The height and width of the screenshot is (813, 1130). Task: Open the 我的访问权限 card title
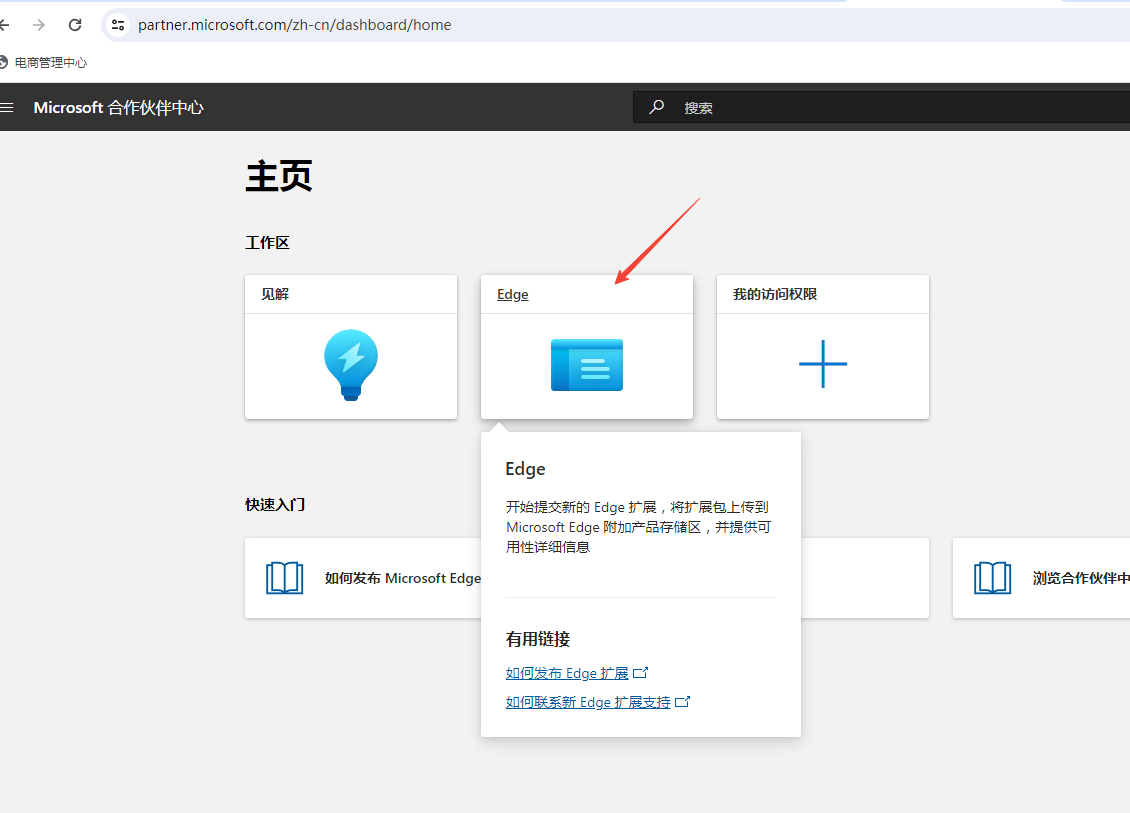point(775,294)
